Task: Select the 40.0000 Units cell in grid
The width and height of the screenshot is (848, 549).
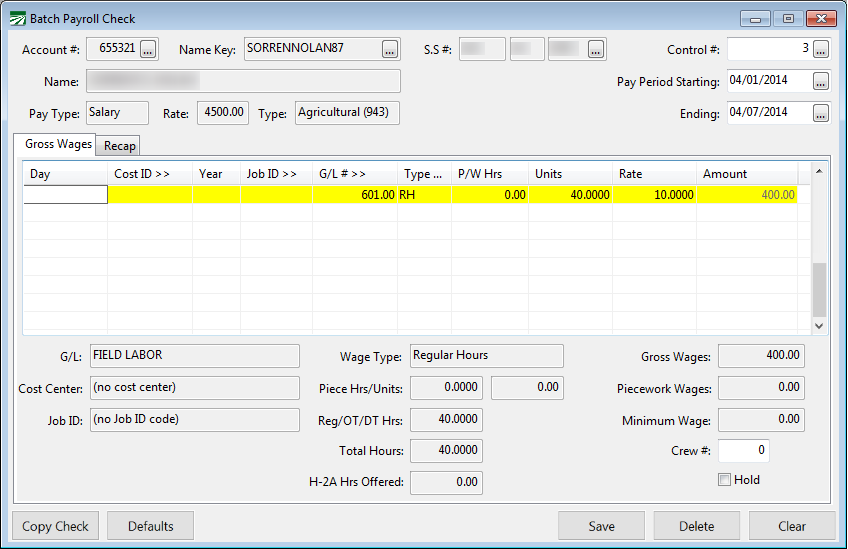Action: [571, 195]
